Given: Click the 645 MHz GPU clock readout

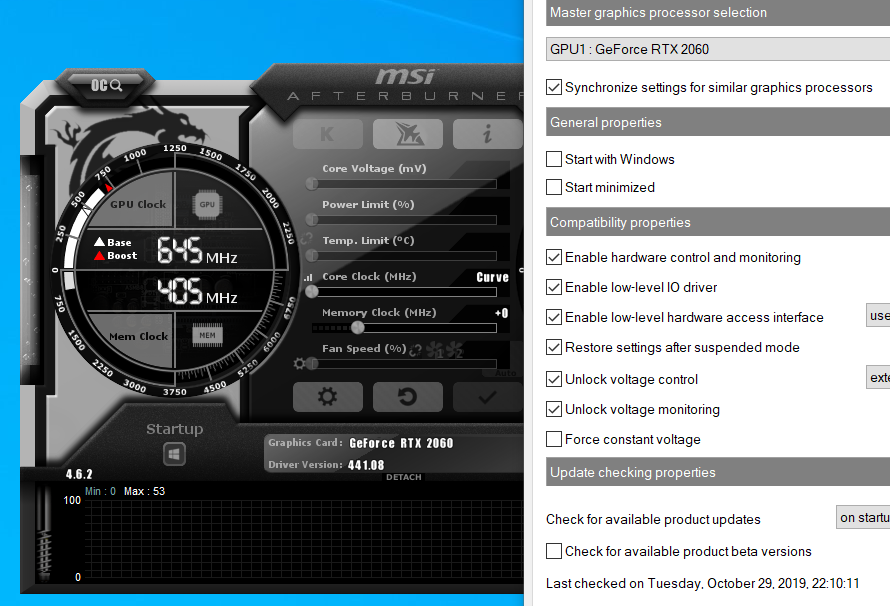Looking at the screenshot, I should point(197,251).
